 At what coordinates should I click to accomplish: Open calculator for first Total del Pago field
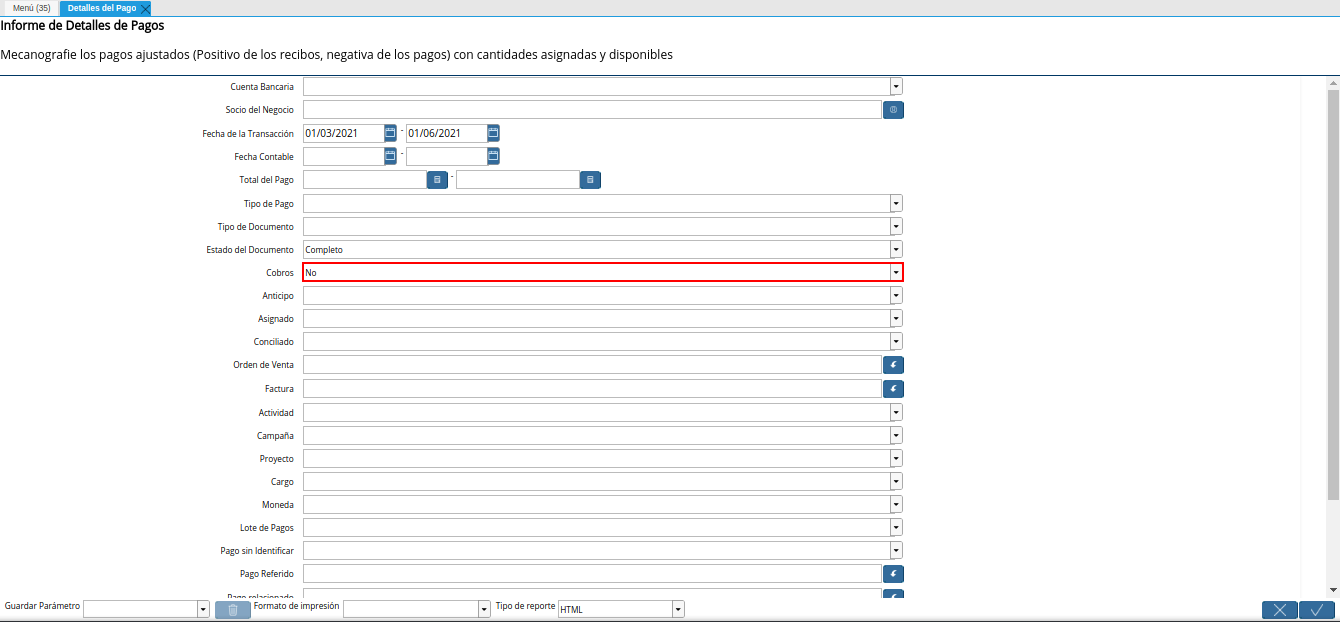click(x=437, y=180)
